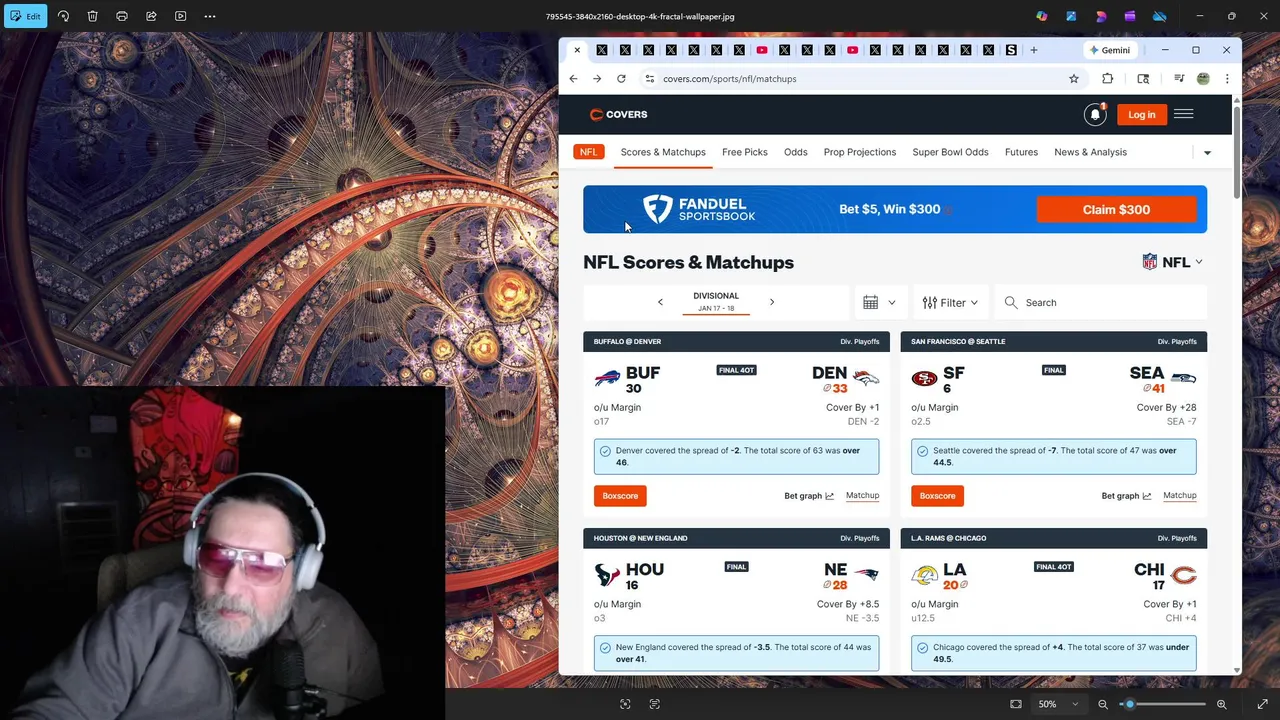This screenshot has width=1280, height=720.
Task: Go forward in Chrome
Action: pos(597,79)
